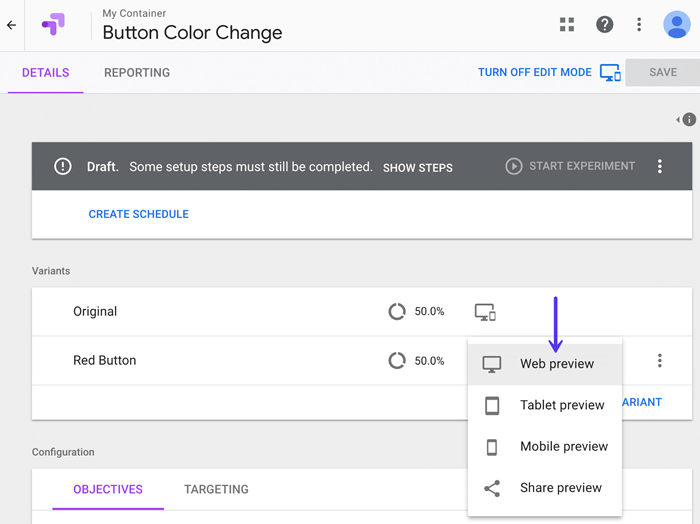
Task: Go back using the left arrow
Action: [12, 25]
